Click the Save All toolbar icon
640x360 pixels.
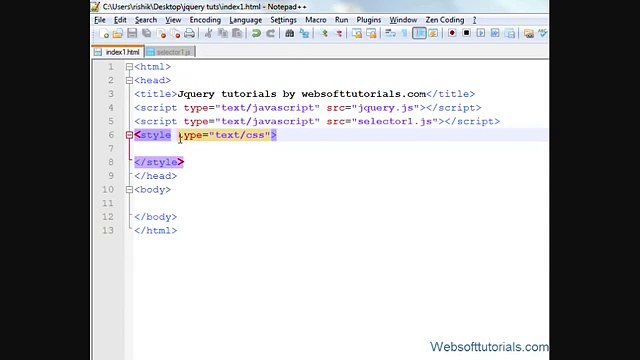tap(147, 33)
